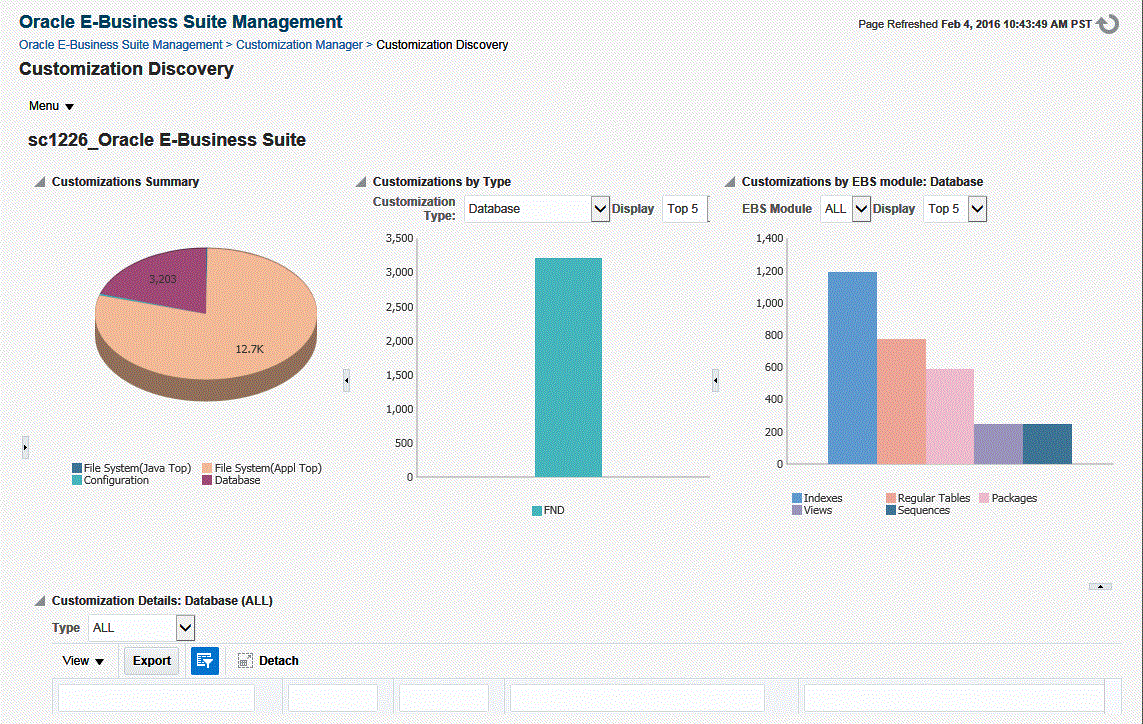
Task: Open Oracle E-Business Suite Management breadcrumb link
Action: [120, 44]
